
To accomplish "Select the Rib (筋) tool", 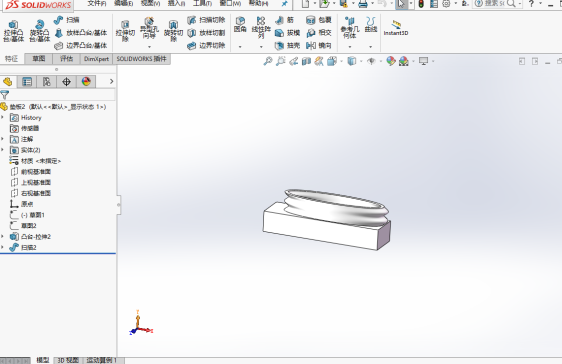I will 285,20.
